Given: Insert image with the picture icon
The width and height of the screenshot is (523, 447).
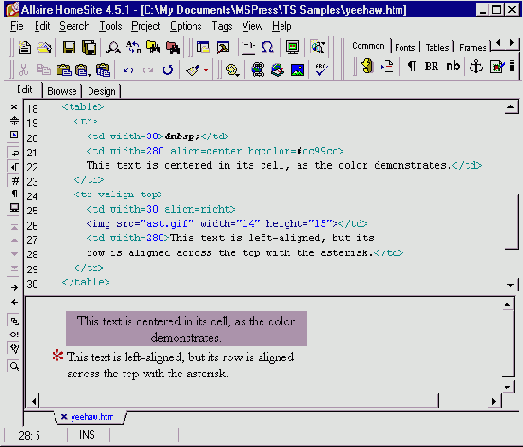Looking at the screenshot, I should point(297,70).
